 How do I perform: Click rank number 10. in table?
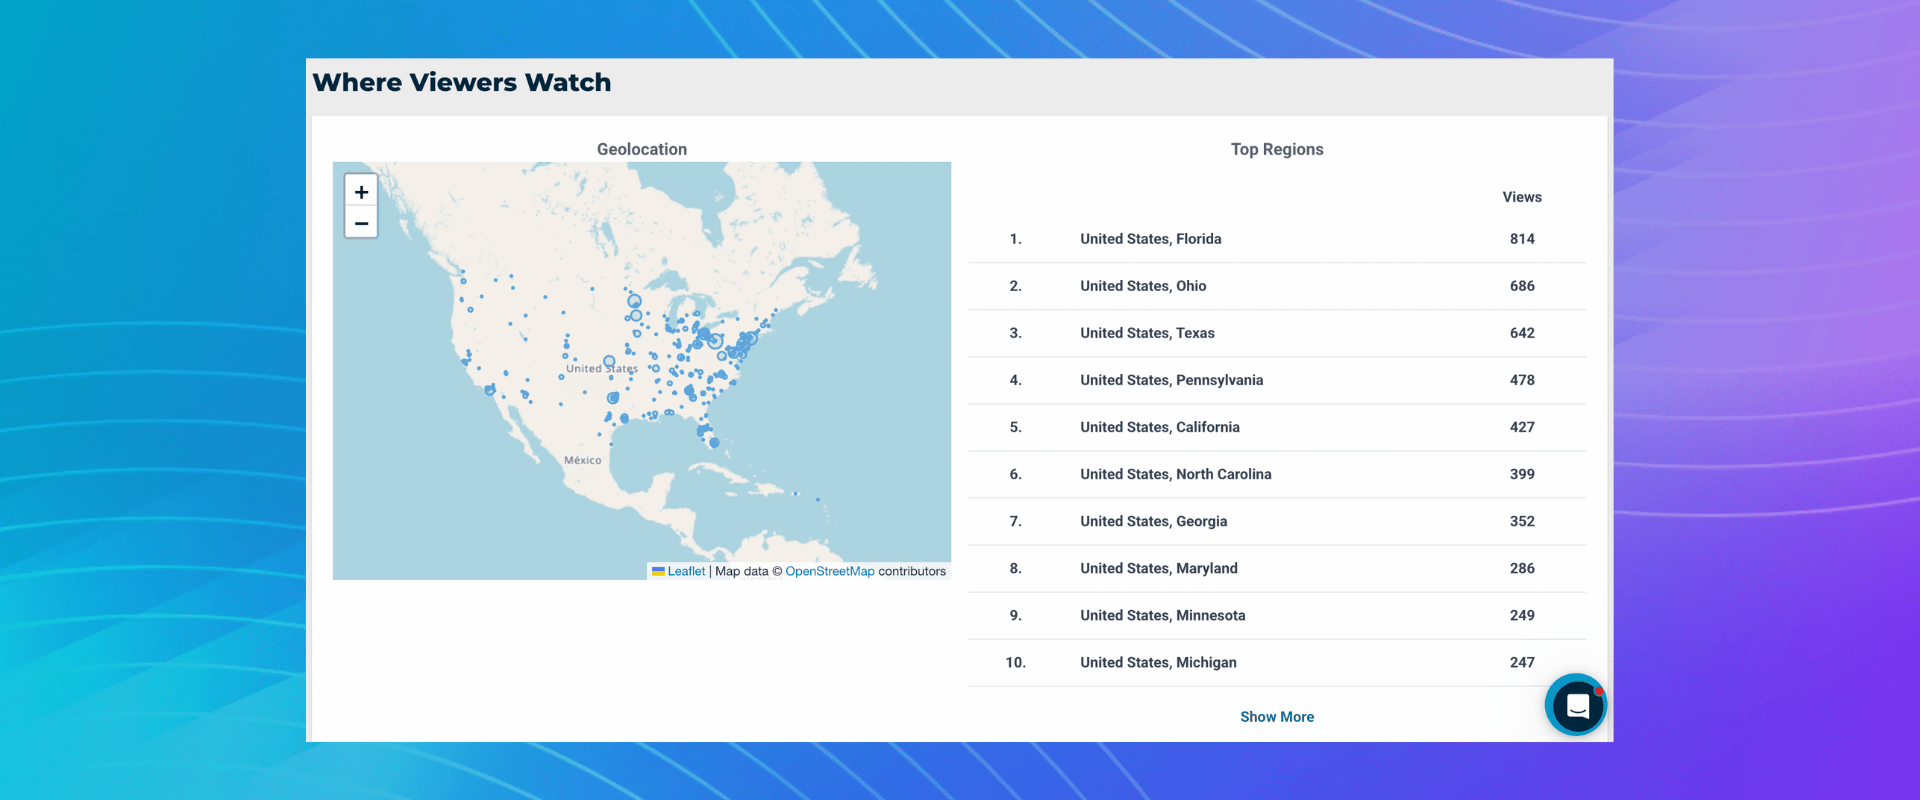pyautogui.click(x=1015, y=662)
